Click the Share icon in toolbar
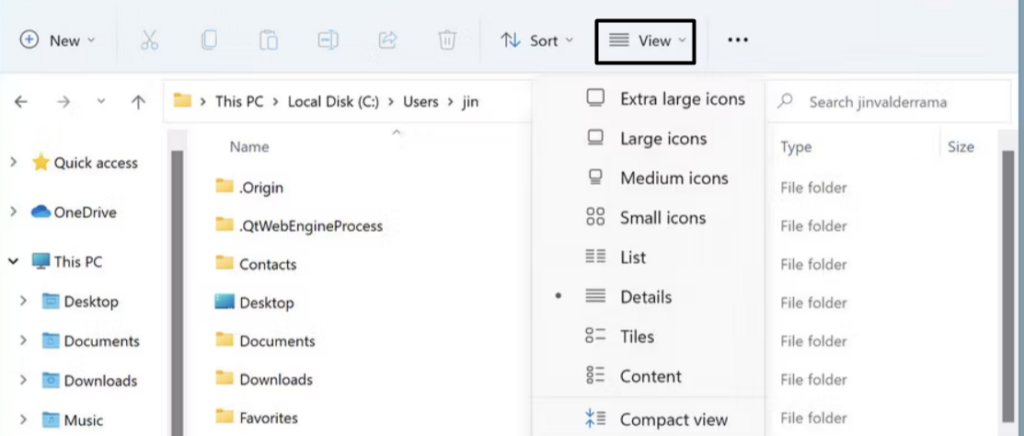 [387, 40]
